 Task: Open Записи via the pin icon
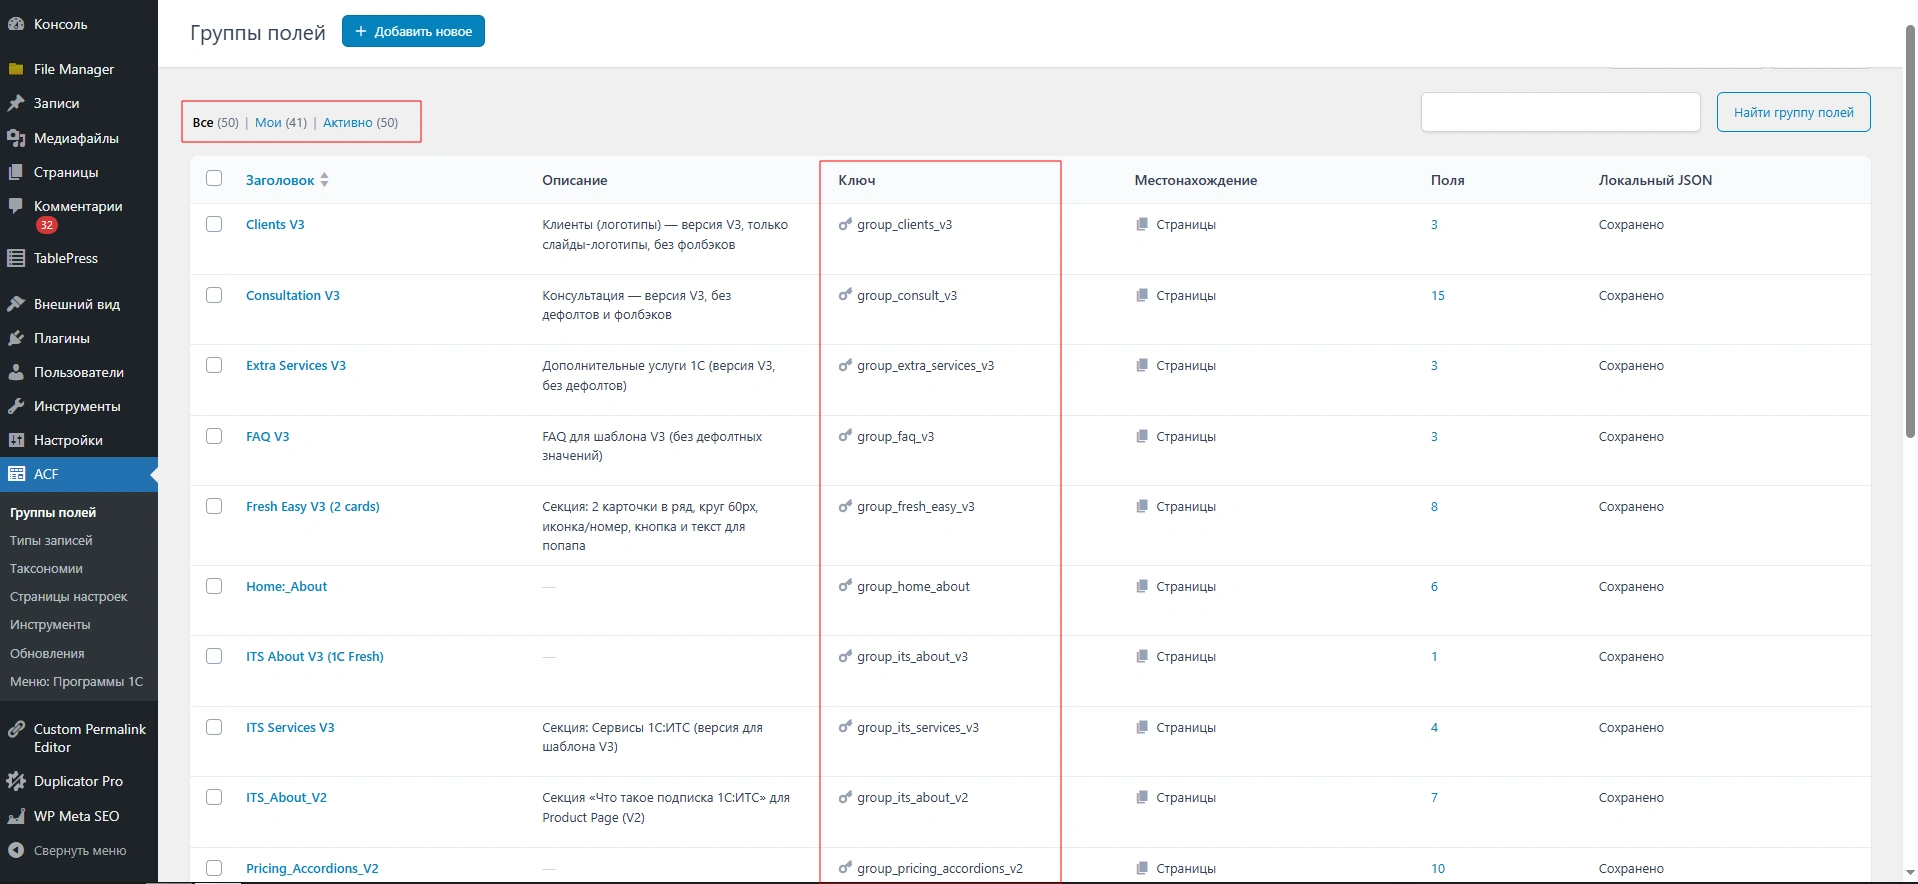[x=16, y=103]
